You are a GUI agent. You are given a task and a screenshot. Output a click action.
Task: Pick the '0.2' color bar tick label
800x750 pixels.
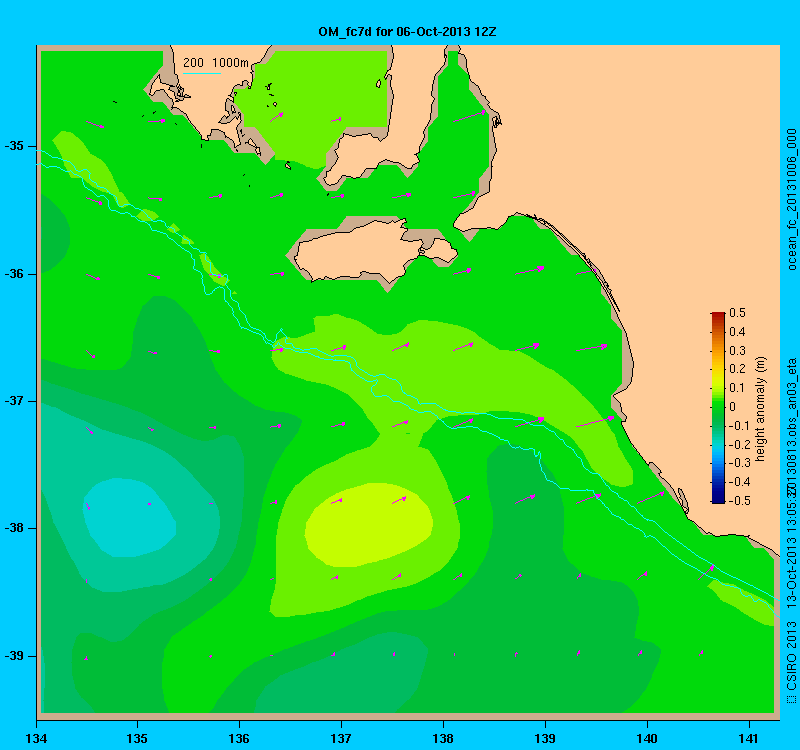click(737, 369)
